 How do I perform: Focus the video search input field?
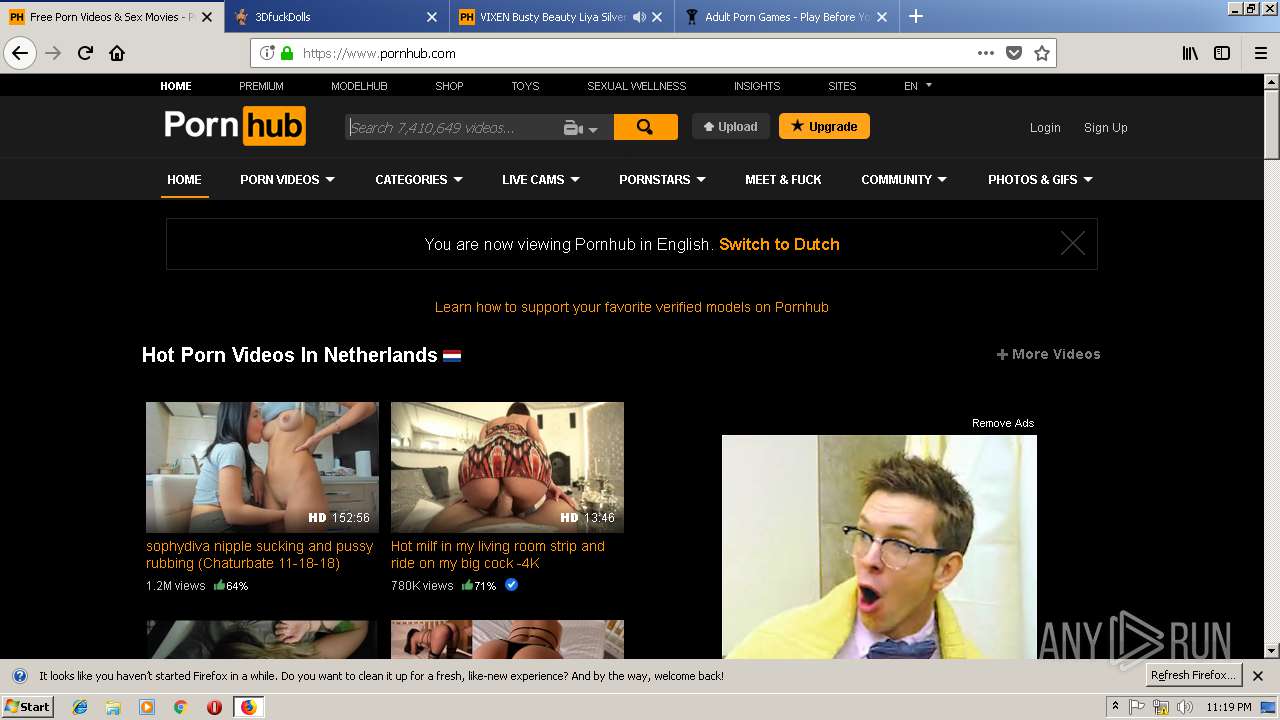tap(452, 128)
